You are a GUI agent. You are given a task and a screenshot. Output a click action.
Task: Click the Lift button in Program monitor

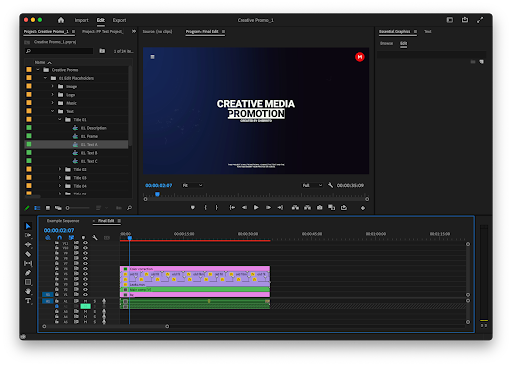click(x=295, y=207)
